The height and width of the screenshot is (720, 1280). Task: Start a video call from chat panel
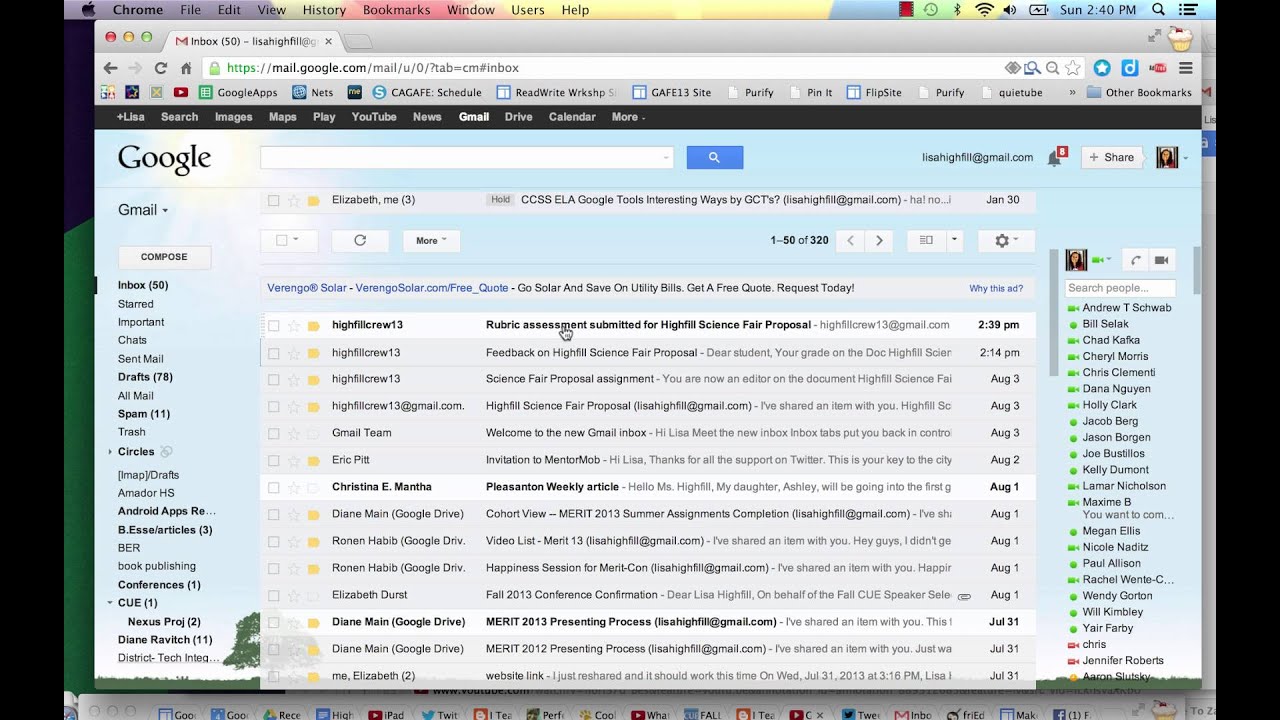click(1161, 260)
